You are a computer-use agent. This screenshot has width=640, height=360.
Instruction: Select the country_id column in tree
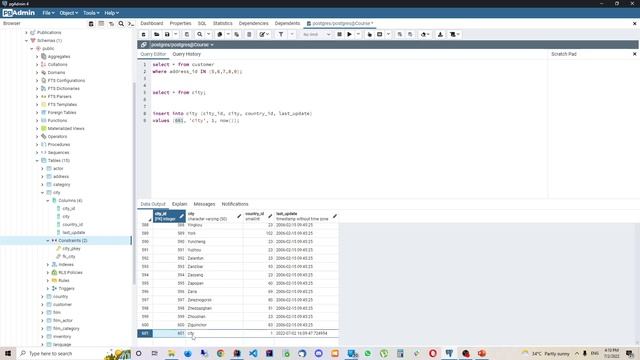73,225
